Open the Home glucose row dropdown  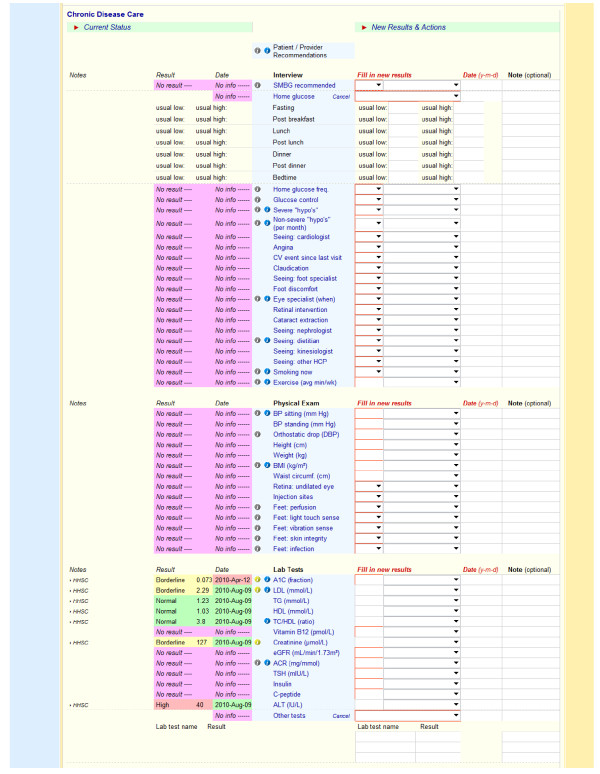coord(408,96)
